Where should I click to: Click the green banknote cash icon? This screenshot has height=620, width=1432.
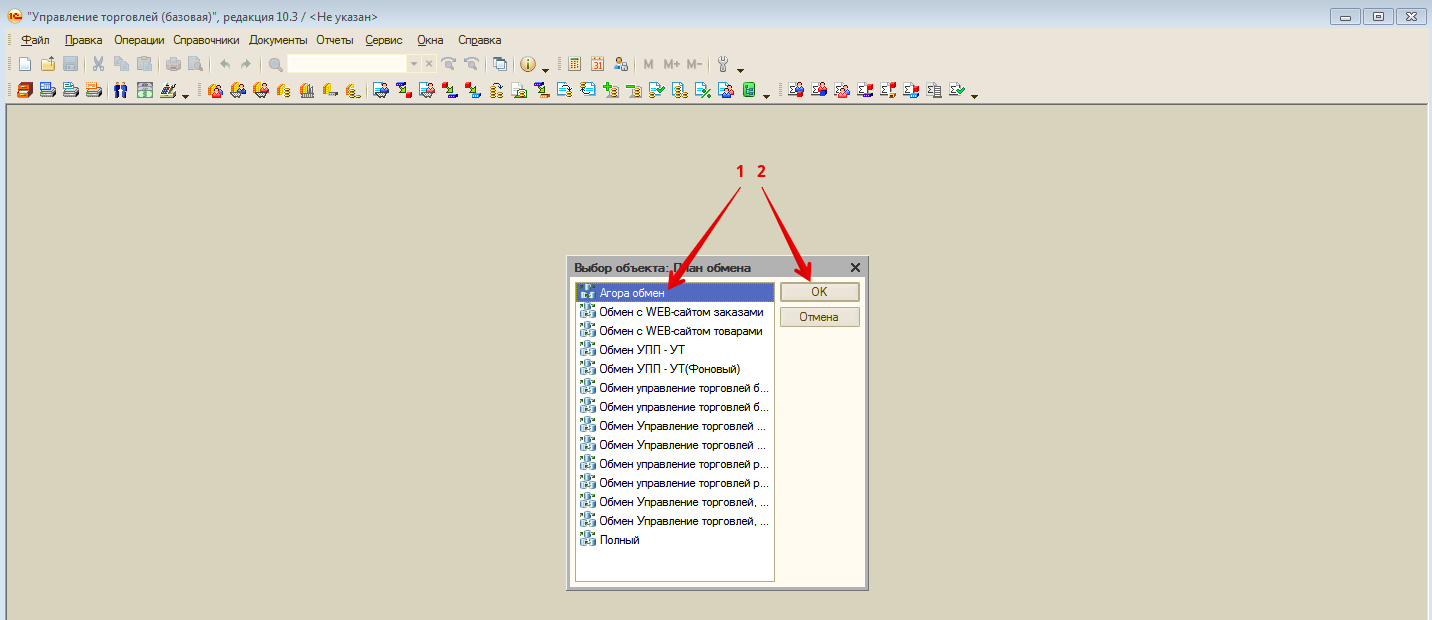pyautogui.click(x=145, y=91)
